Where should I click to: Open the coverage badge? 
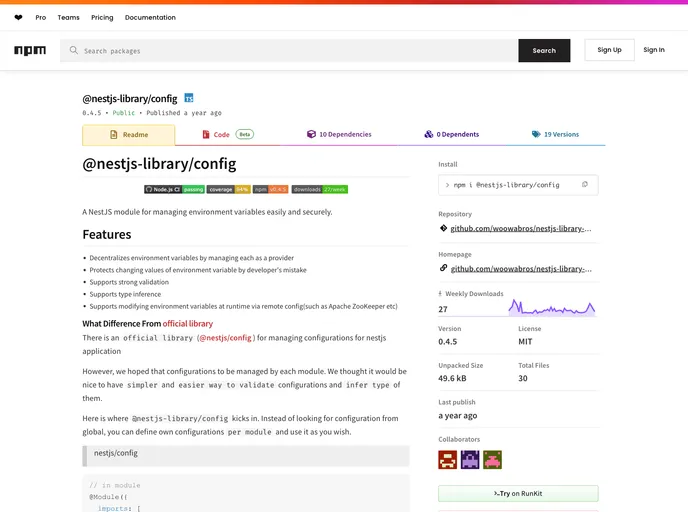(229, 190)
